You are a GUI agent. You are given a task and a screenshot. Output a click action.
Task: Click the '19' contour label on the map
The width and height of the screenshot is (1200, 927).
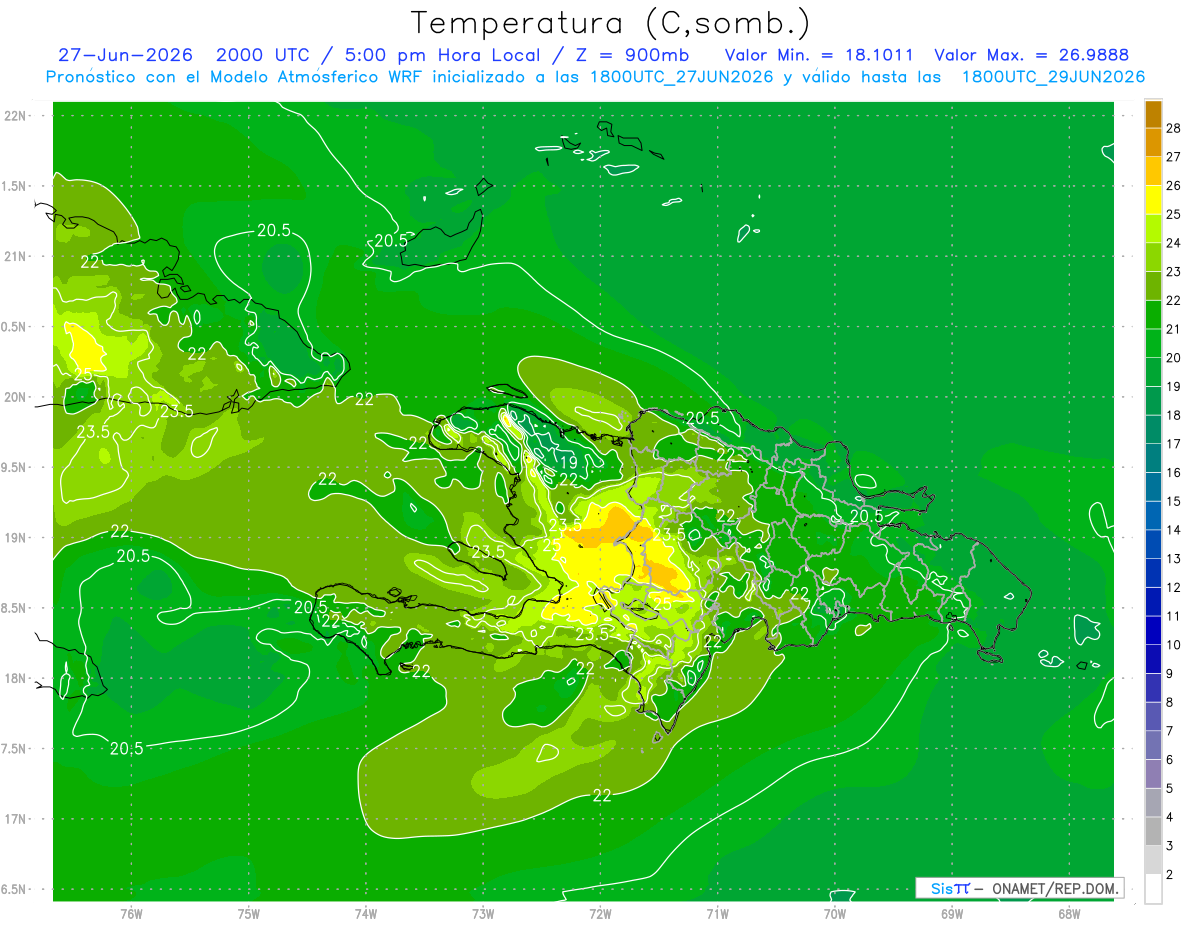[567, 463]
